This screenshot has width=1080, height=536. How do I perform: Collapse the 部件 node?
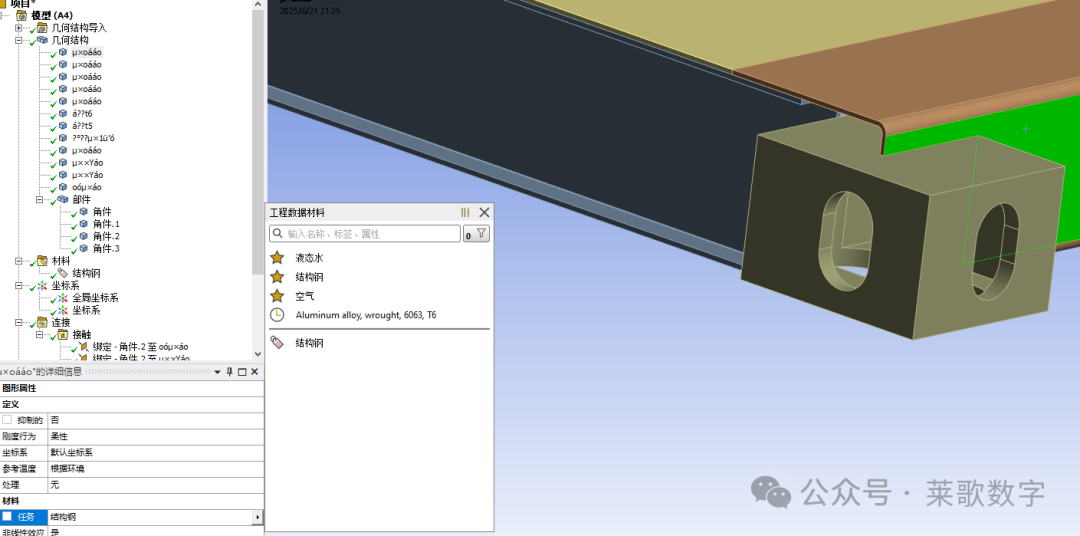[39, 199]
